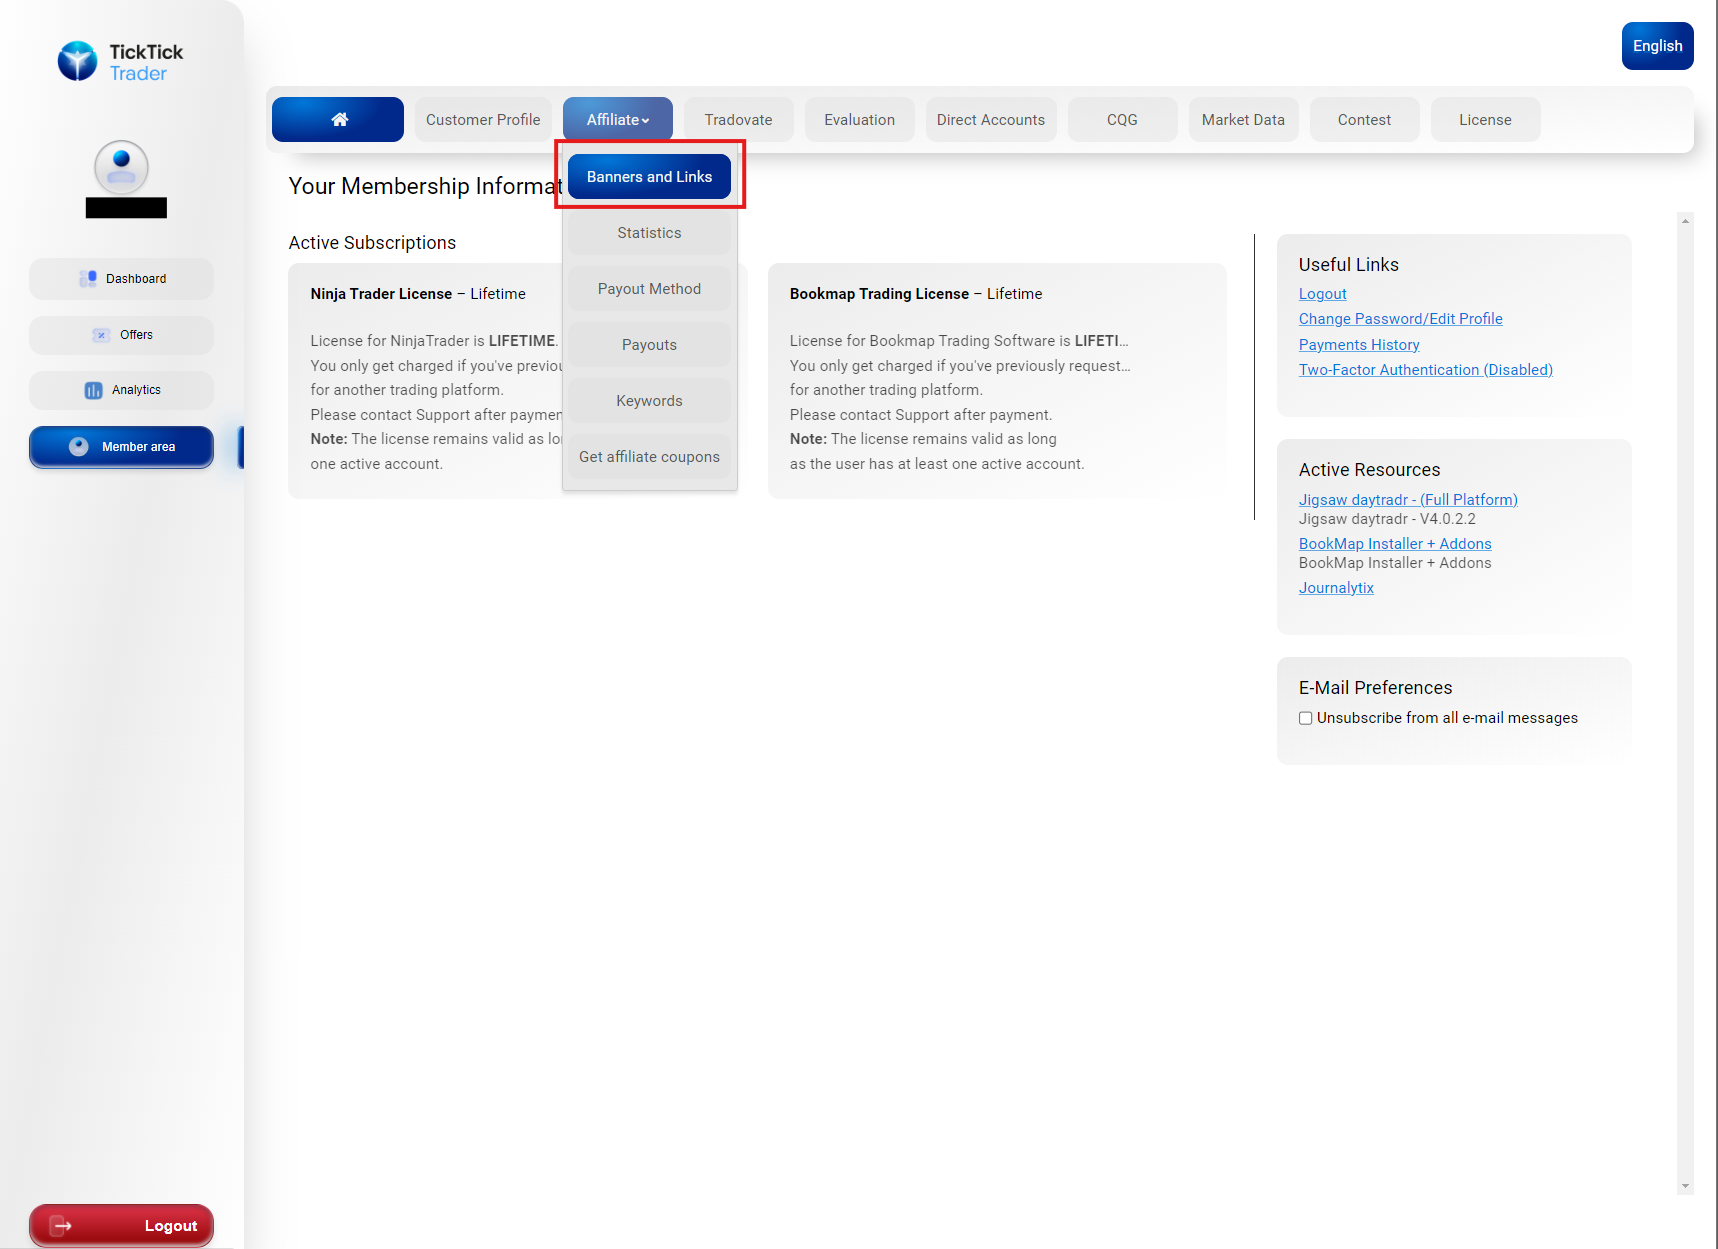Click the Logout link in Useful Links
The height and width of the screenshot is (1249, 1718).
point(1322,294)
